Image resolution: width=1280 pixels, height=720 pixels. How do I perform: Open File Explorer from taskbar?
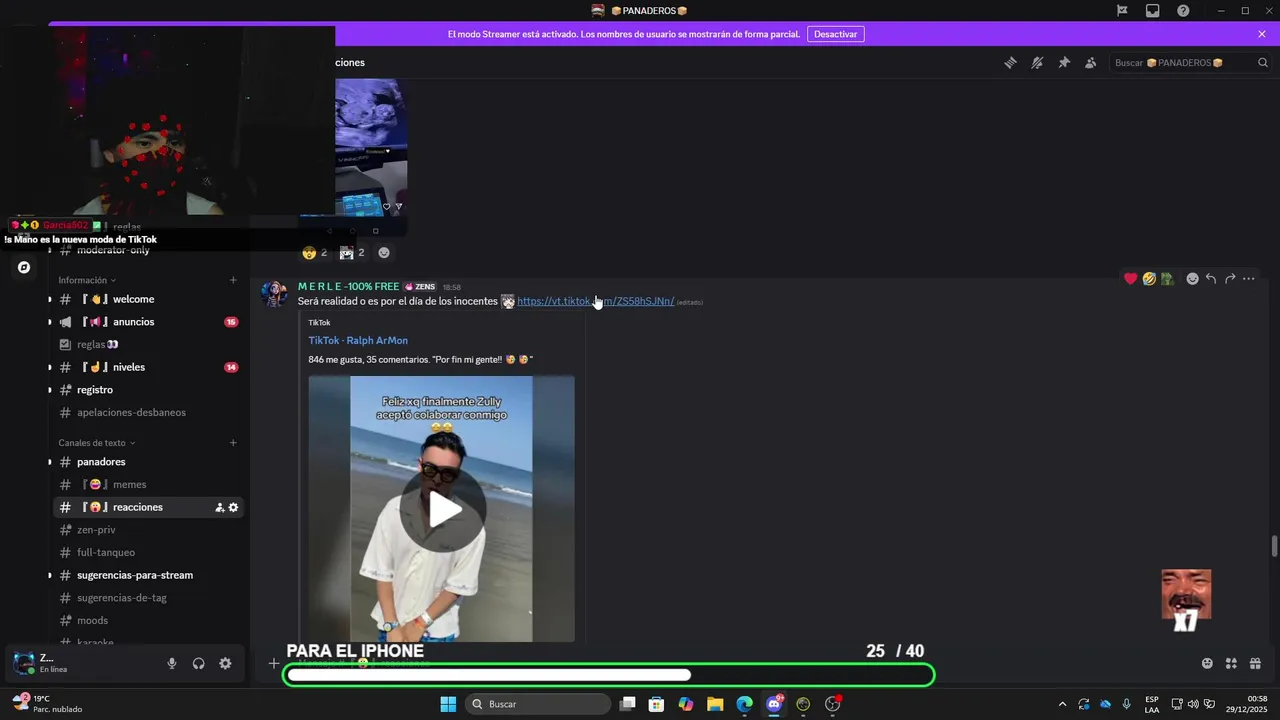715,704
